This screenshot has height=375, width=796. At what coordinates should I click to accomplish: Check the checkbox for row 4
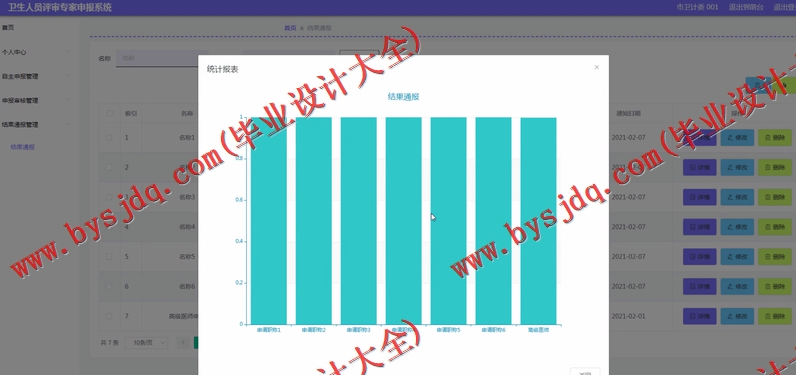[x=109, y=227]
